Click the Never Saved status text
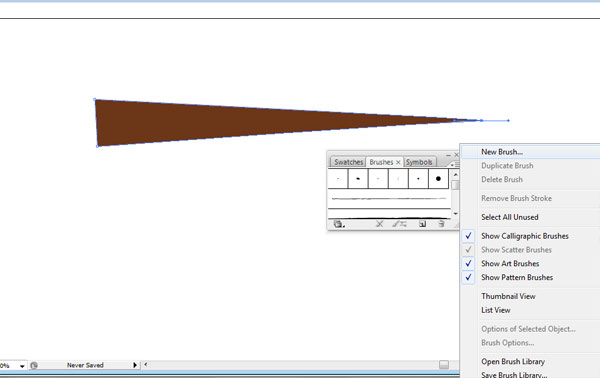 point(85,365)
